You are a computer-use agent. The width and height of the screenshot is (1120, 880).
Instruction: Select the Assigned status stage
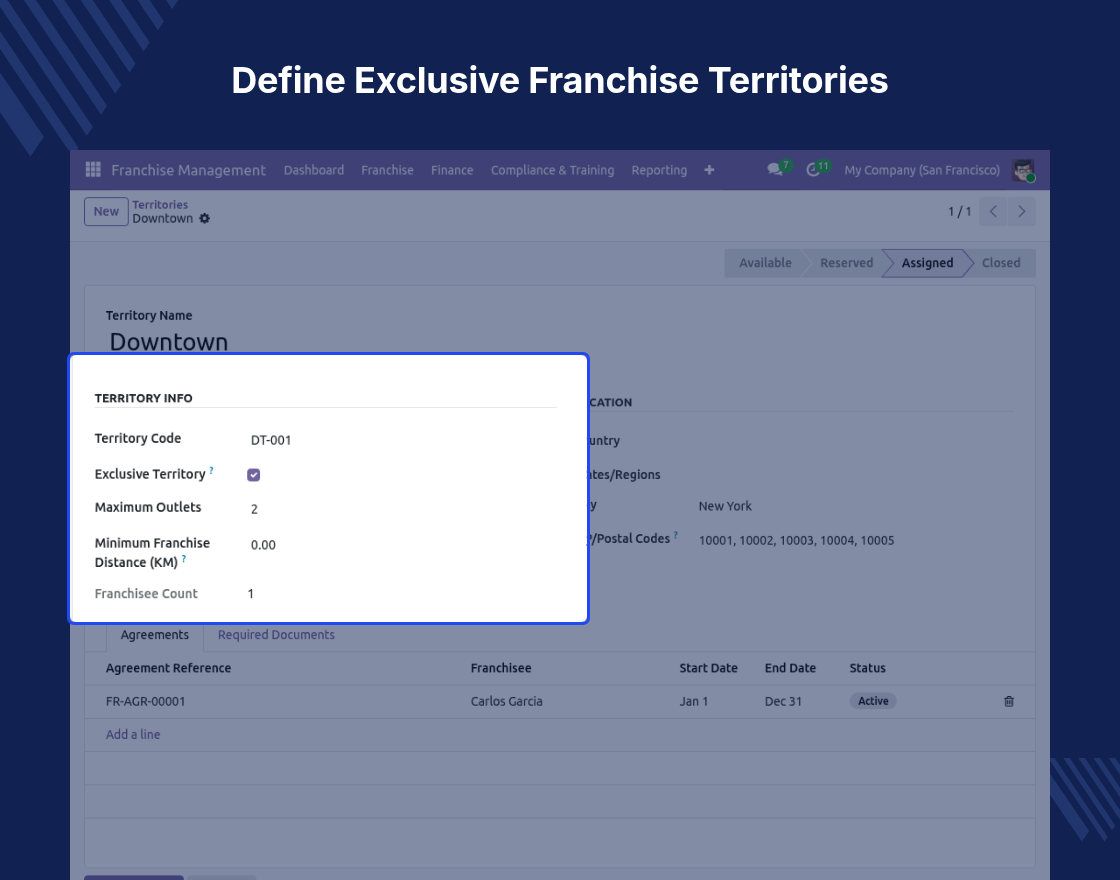(x=927, y=263)
